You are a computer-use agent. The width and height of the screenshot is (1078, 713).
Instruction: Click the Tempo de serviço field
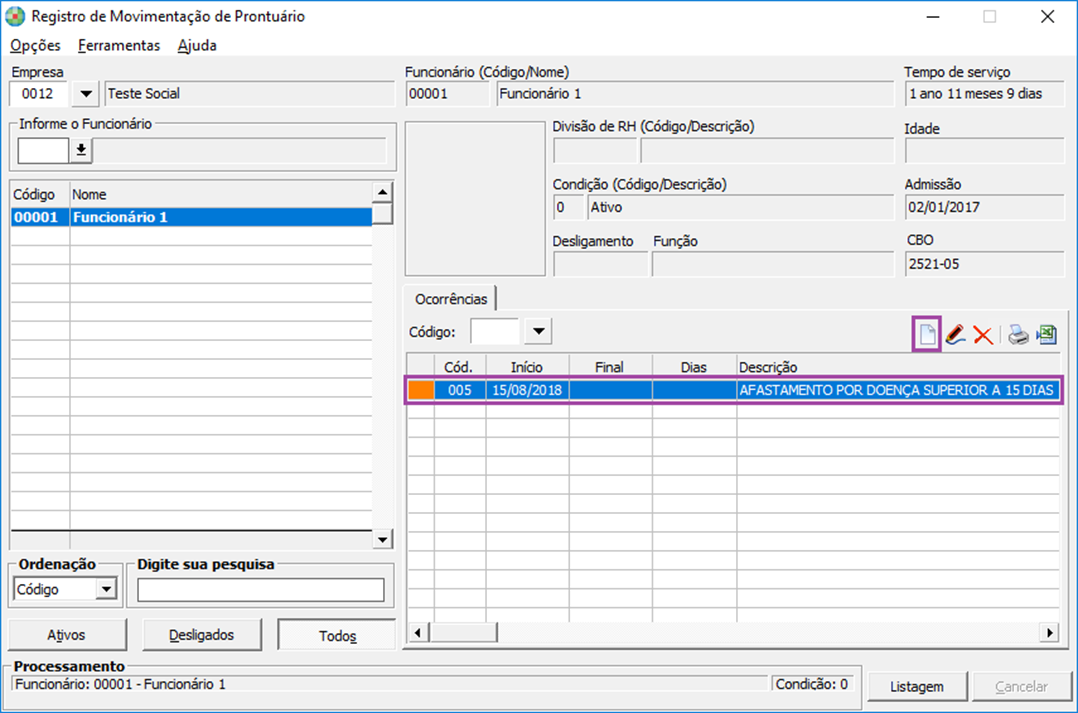984,94
